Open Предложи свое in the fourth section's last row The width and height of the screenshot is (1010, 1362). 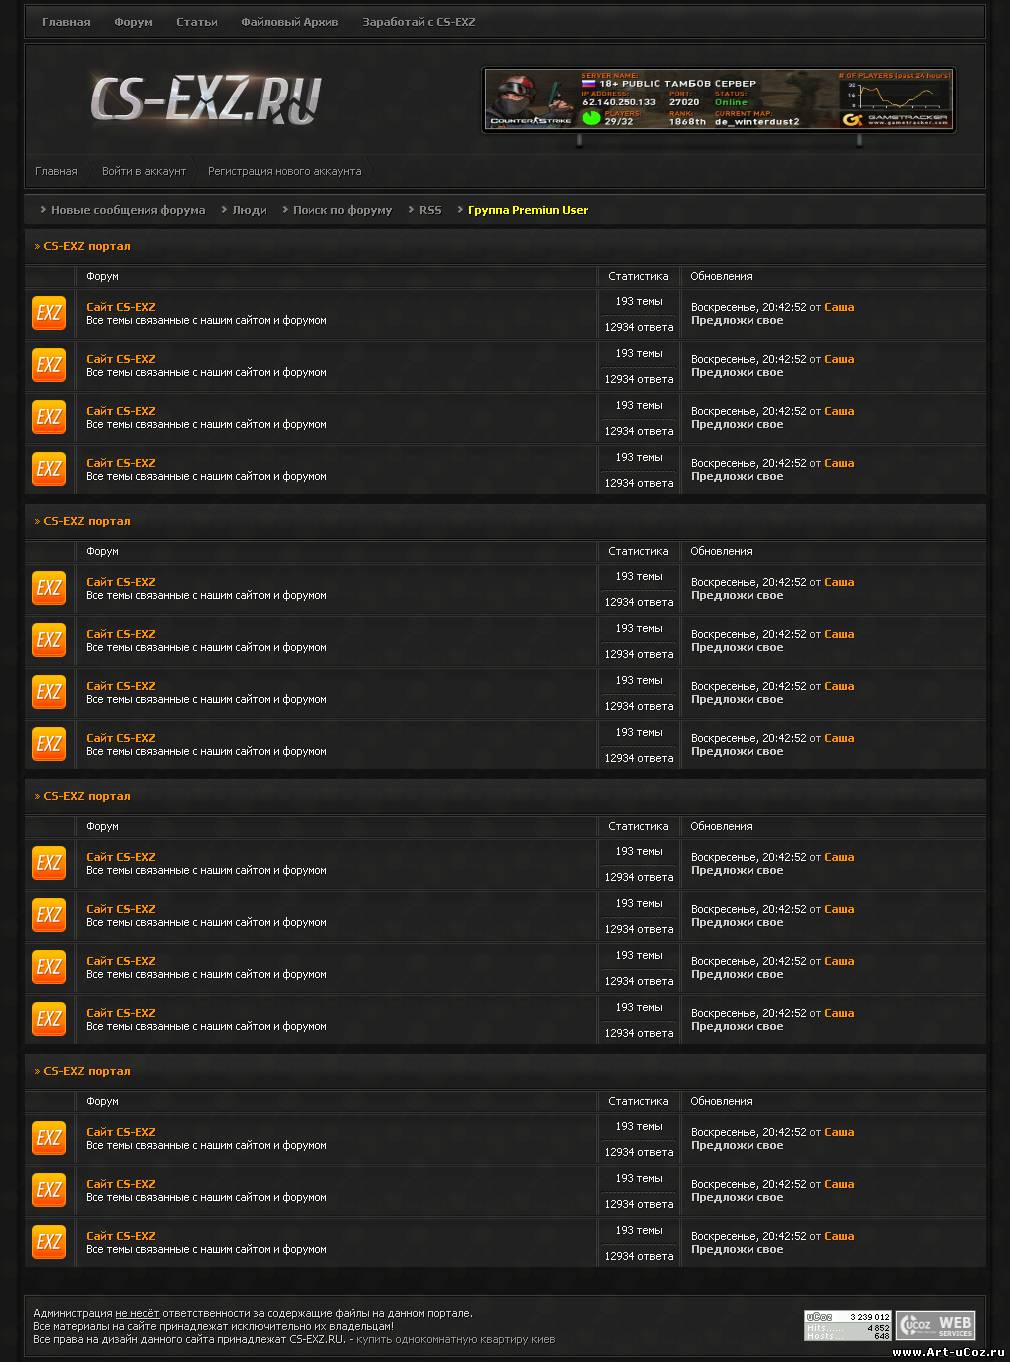737,1250
